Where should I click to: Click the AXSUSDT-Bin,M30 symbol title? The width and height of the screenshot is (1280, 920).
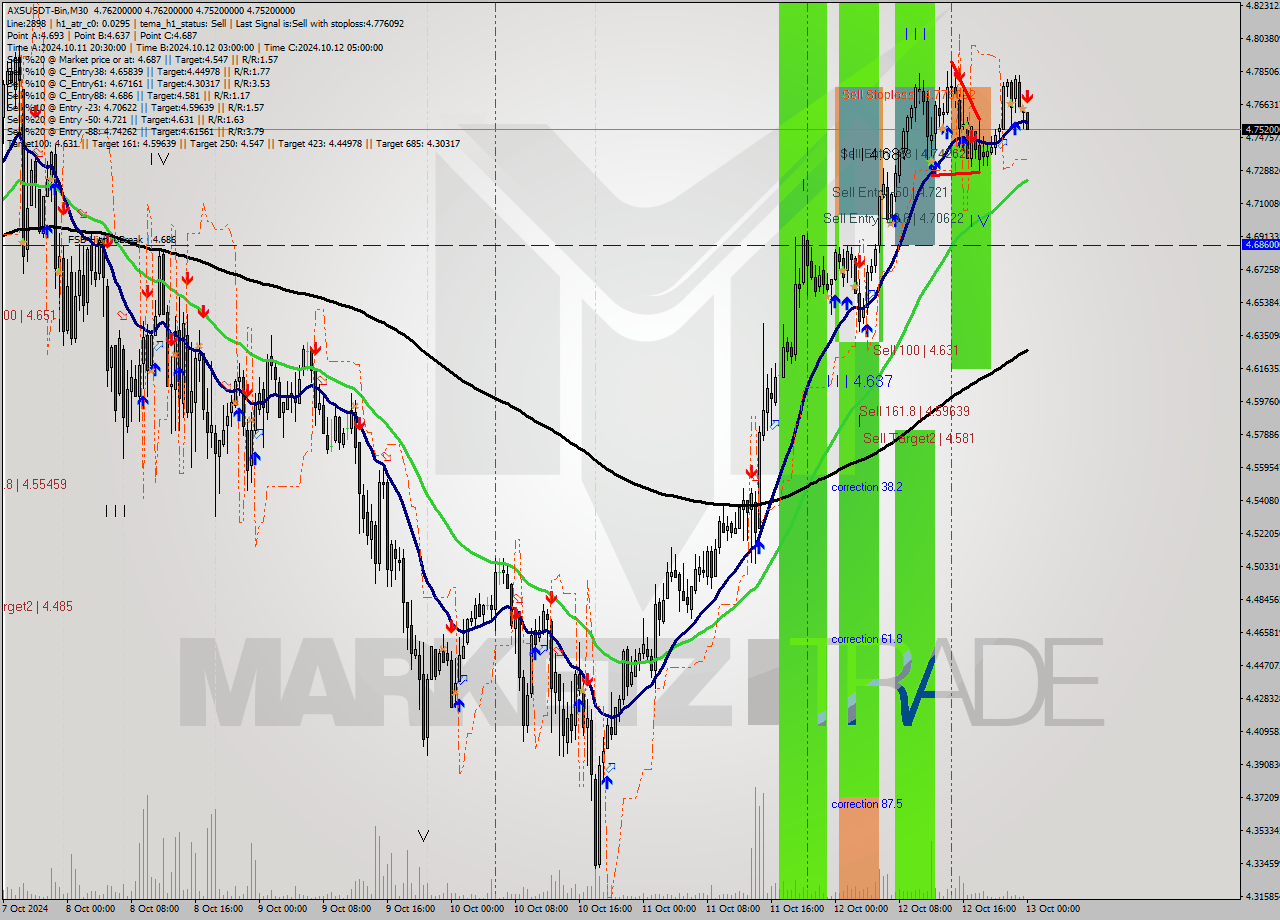click(48, 10)
